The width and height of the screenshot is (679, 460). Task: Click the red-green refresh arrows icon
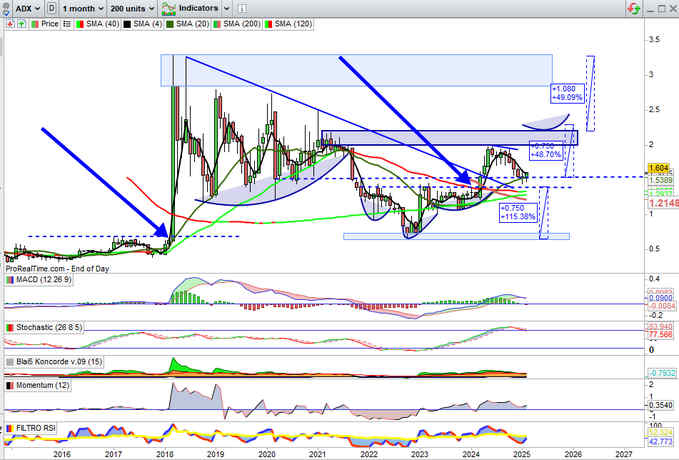[634, 8]
